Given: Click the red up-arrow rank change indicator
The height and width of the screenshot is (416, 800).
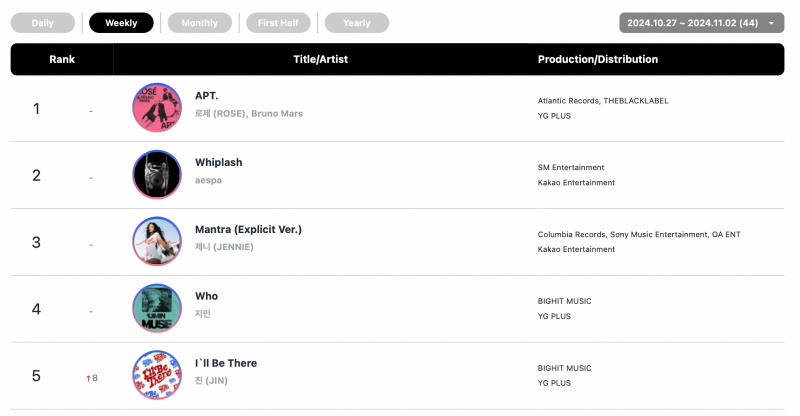Looking at the screenshot, I should pos(92,378).
